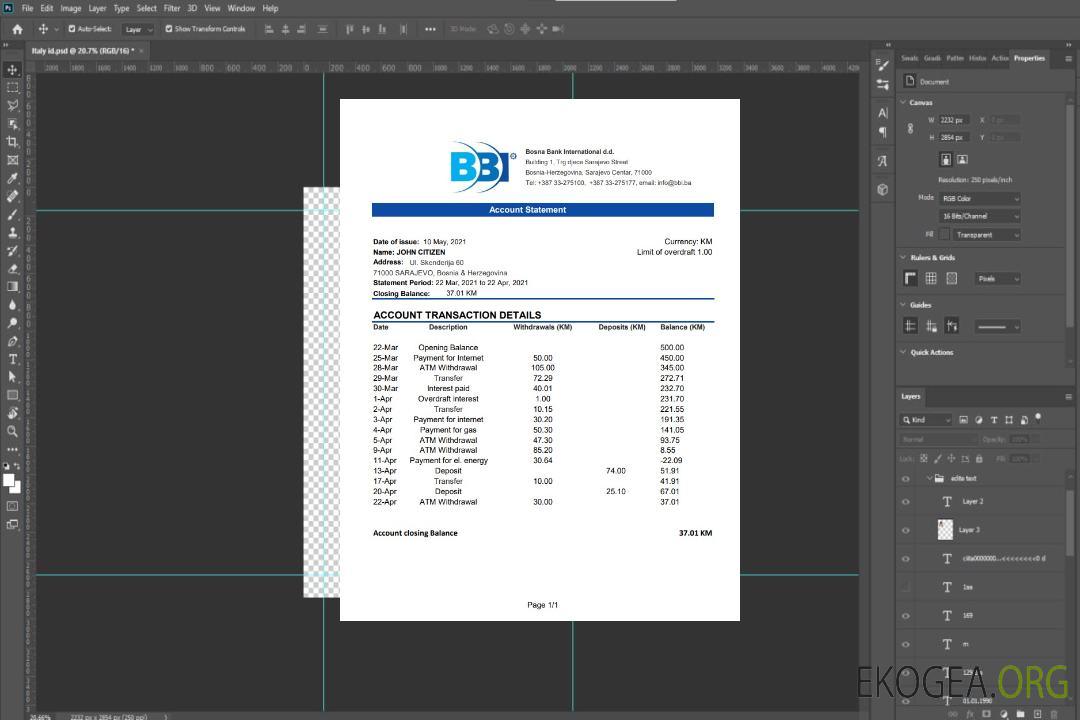
Task: Toggle the Auto-Select checkbox
Action: [72, 29]
